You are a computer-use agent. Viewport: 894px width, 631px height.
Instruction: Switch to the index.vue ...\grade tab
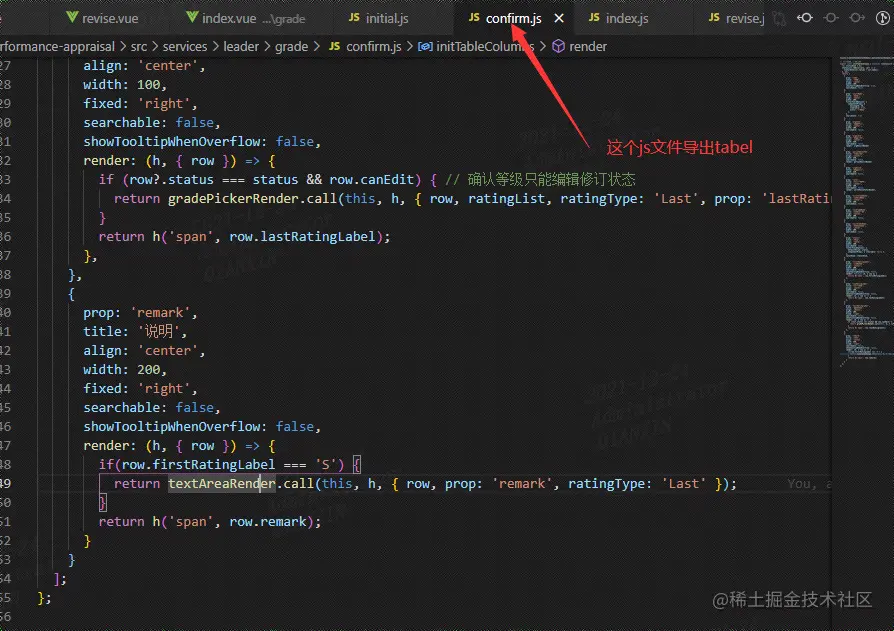point(246,18)
